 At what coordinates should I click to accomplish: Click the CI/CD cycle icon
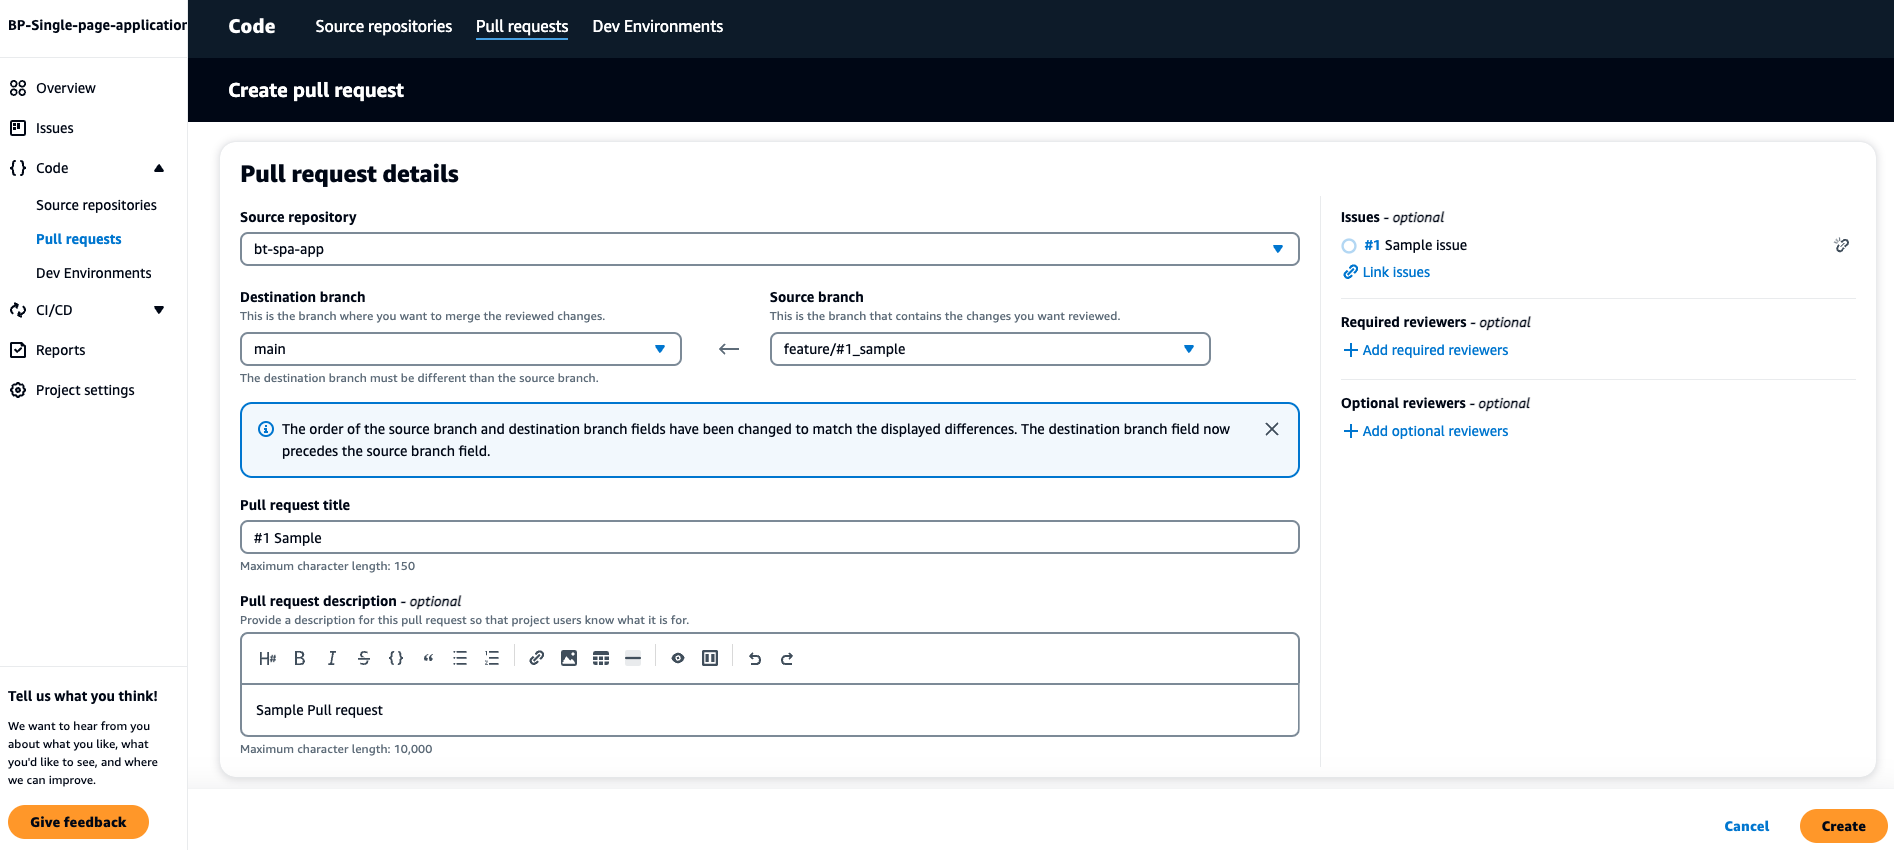tap(18, 310)
